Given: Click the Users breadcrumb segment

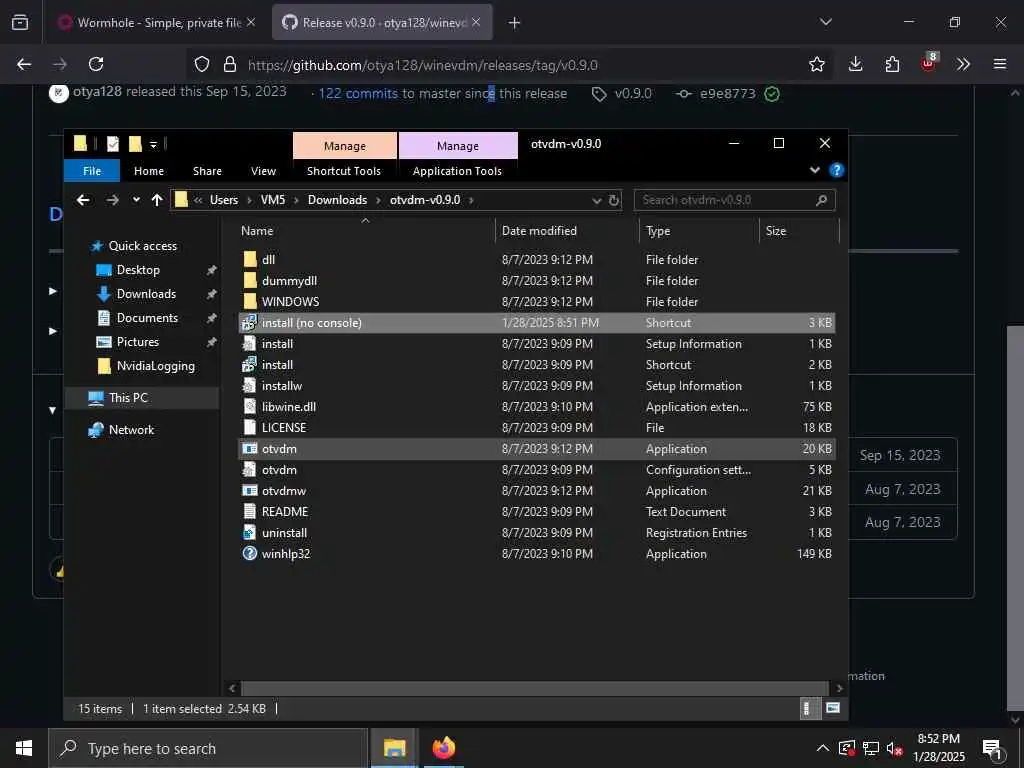Looking at the screenshot, I should point(224,200).
